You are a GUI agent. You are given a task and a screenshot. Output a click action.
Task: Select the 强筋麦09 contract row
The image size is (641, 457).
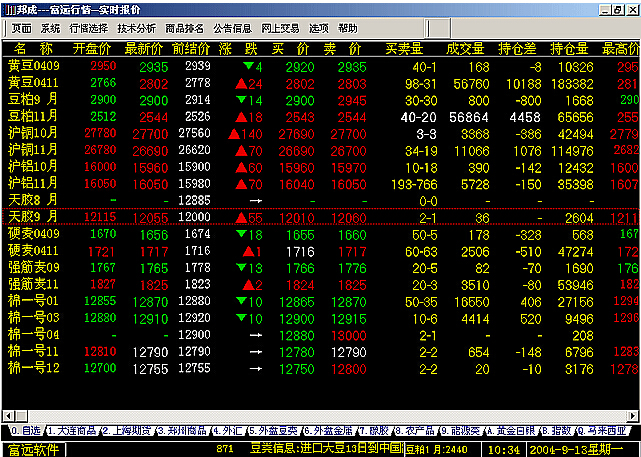(x=321, y=268)
